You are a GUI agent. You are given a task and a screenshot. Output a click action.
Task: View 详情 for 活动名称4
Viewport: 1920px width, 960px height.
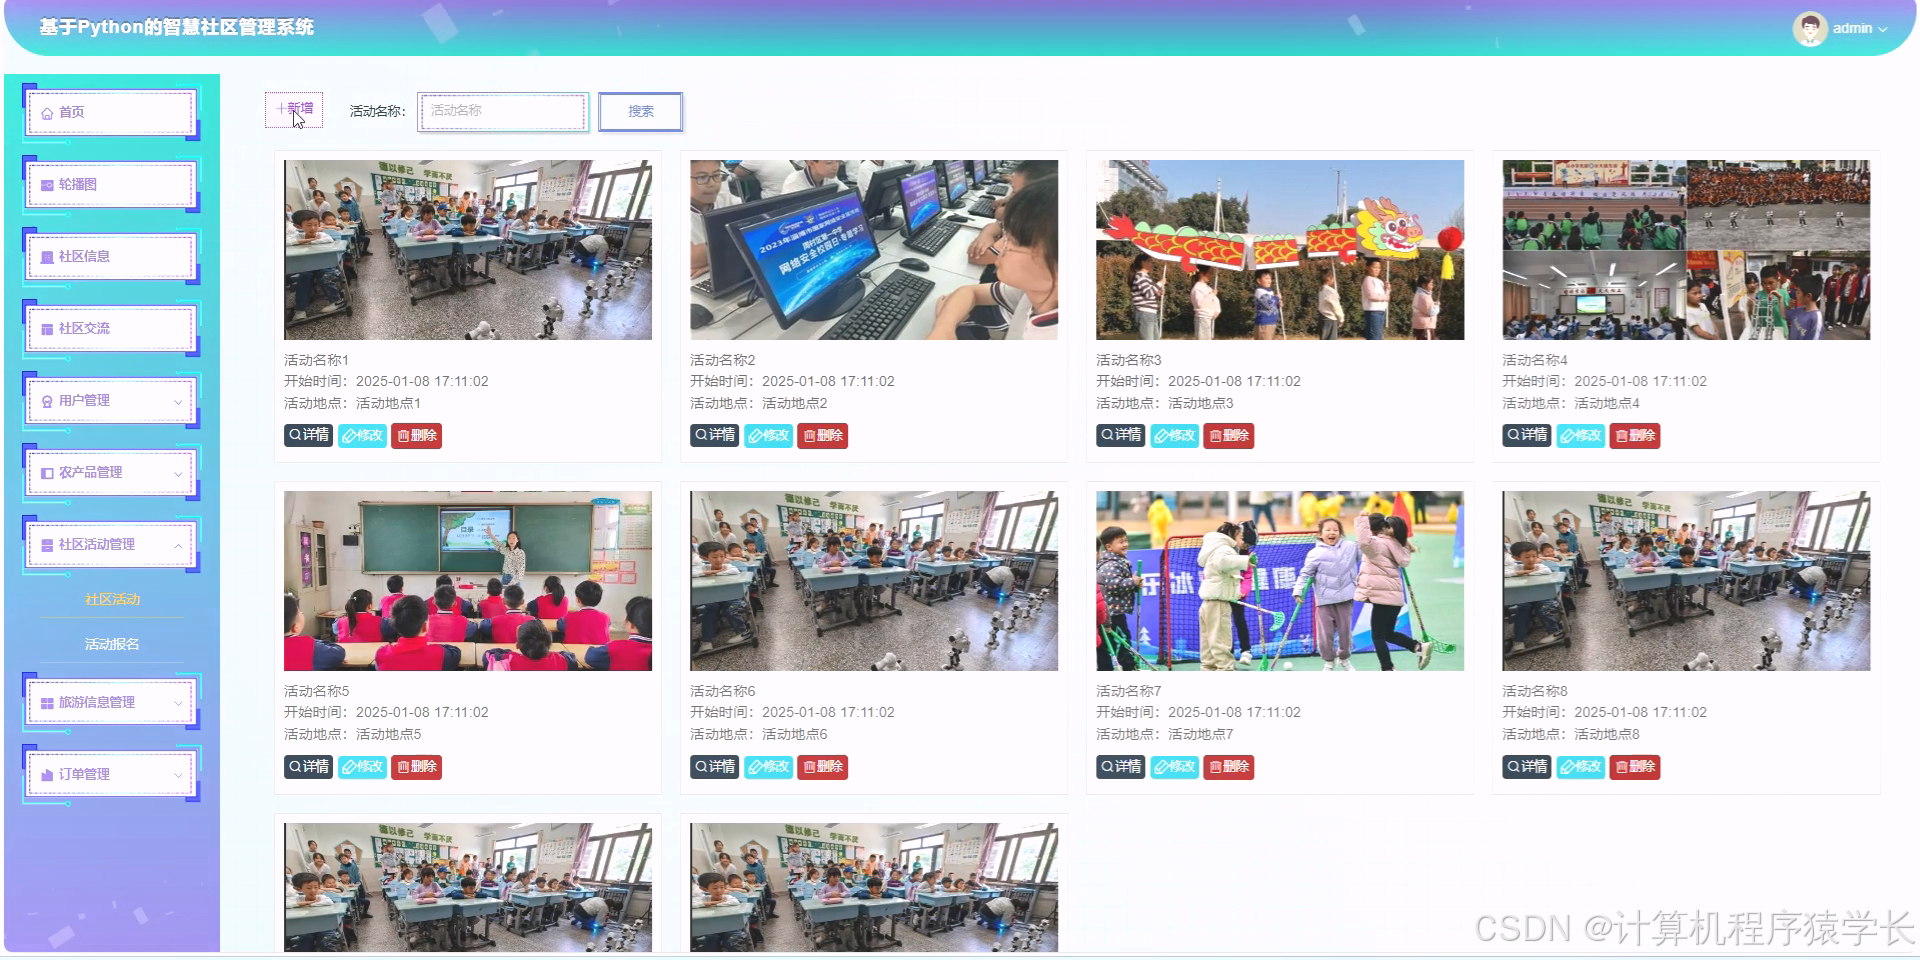[1526, 435]
